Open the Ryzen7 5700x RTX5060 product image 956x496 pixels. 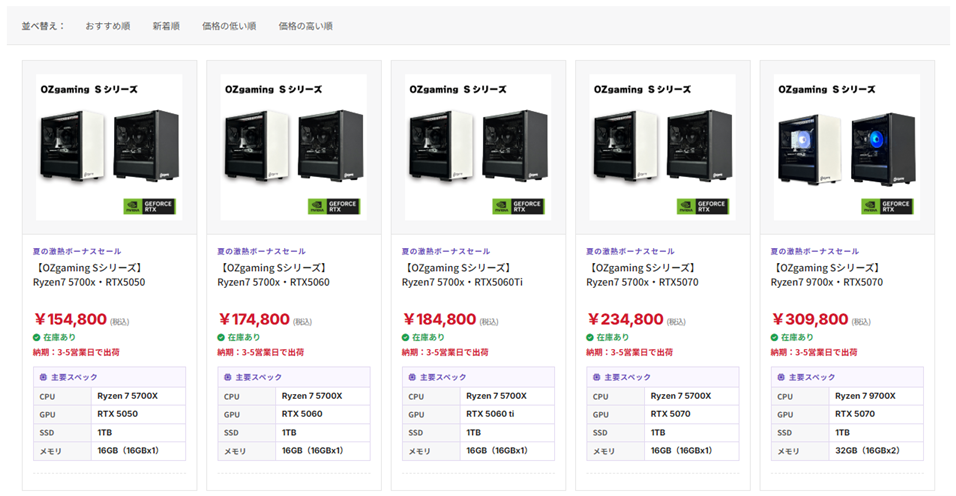[293, 147]
